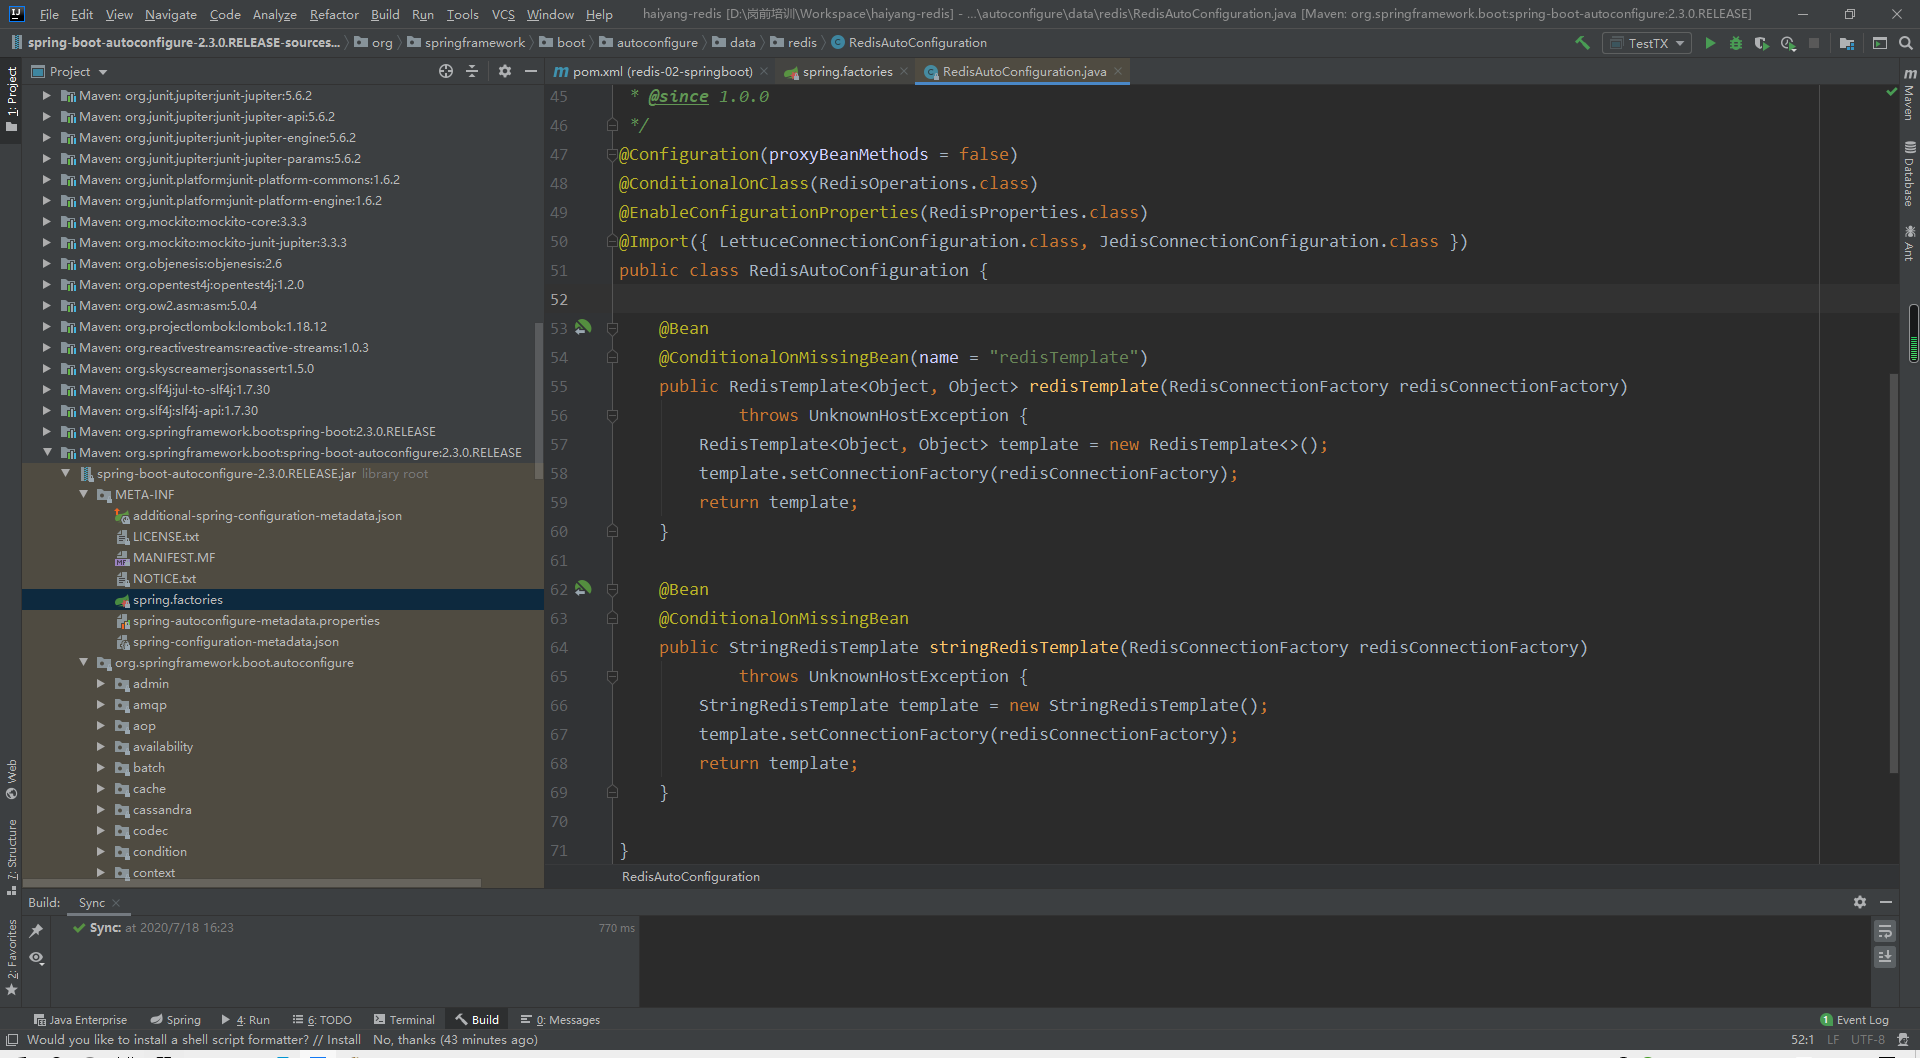The height and width of the screenshot is (1058, 1920).
Task: Open the Navigate menu
Action: coord(171,14)
